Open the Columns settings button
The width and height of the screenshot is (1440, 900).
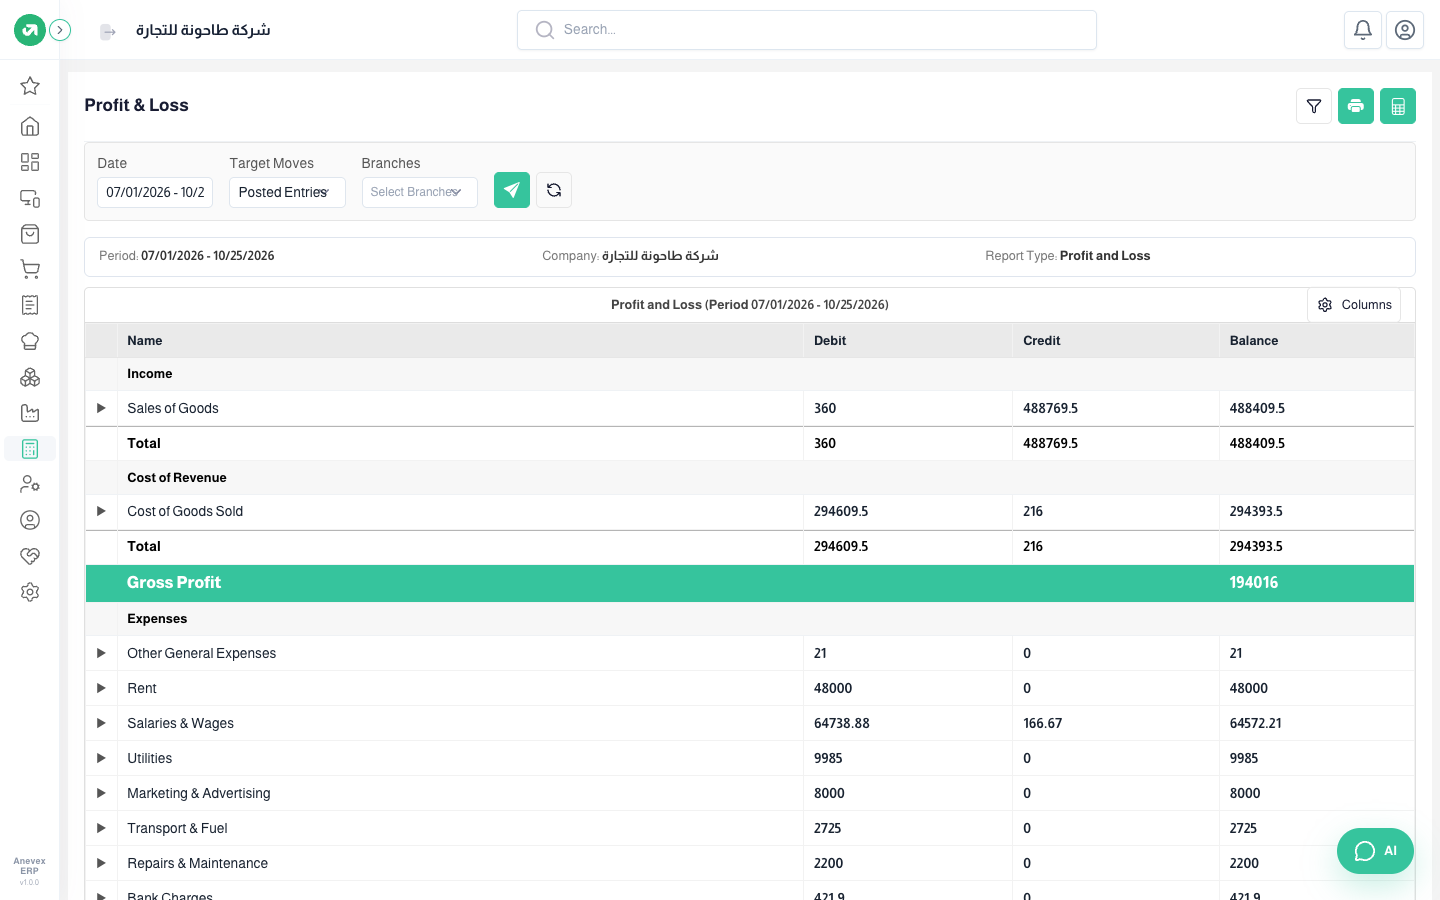pos(1354,305)
